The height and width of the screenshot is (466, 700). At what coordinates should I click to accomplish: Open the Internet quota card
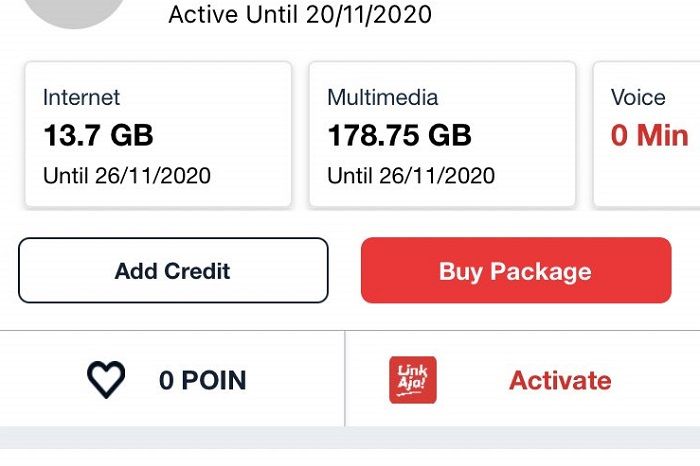(158, 134)
